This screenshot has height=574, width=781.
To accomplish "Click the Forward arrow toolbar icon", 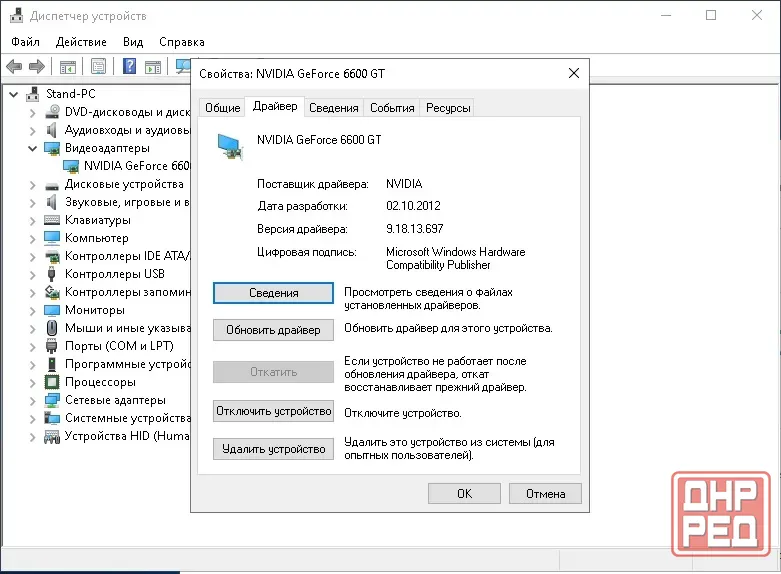I will coord(37,66).
